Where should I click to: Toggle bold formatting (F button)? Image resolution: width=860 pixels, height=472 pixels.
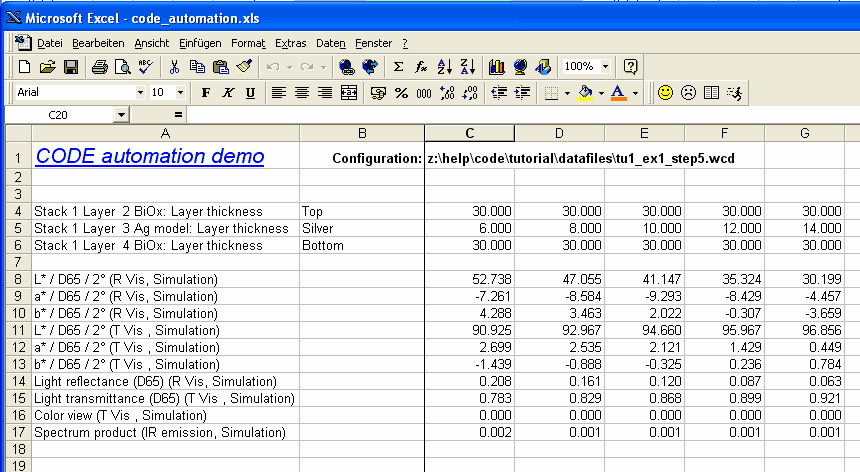(206, 93)
